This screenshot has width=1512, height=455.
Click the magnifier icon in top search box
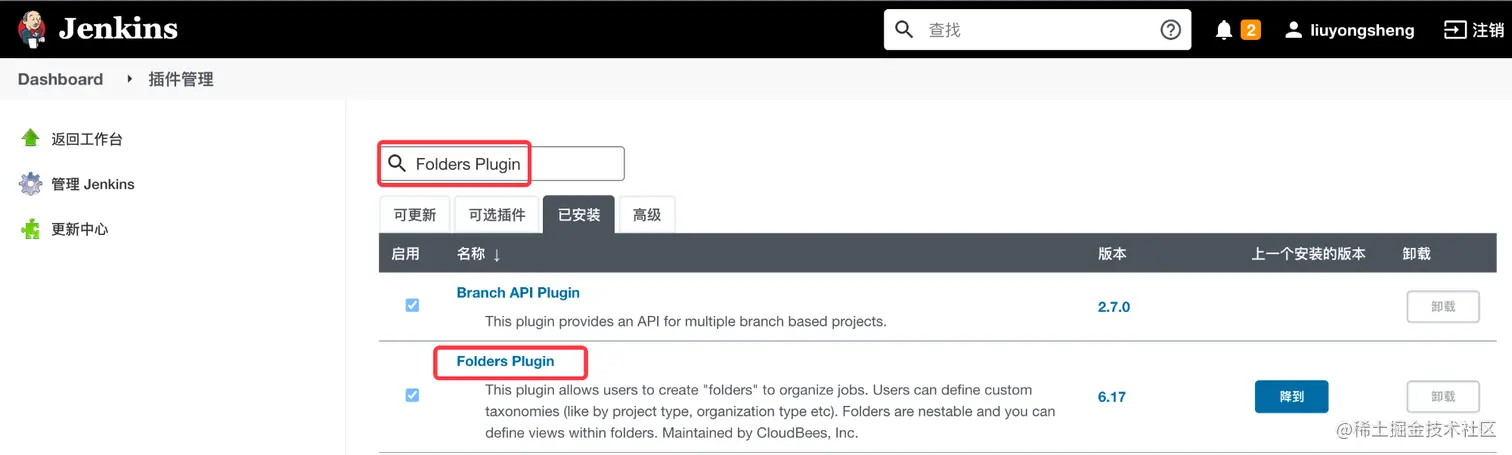click(x=905, y=30)
